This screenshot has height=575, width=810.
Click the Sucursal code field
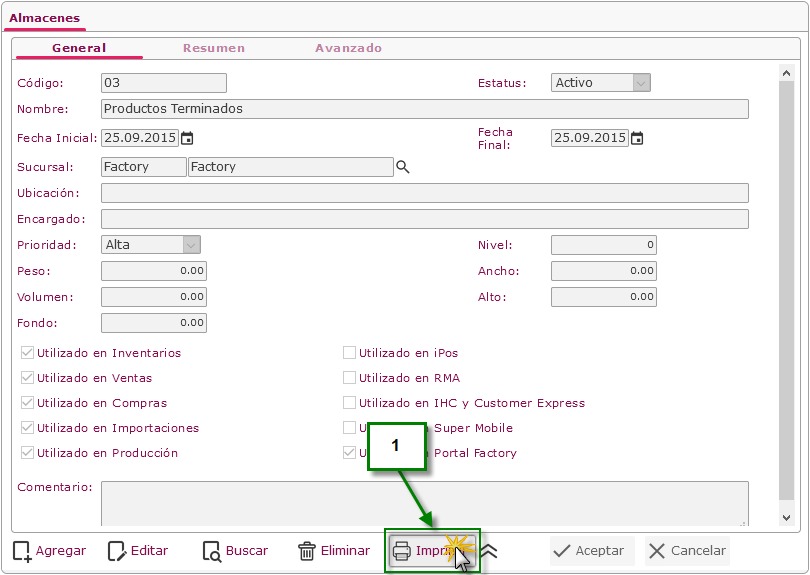pos(144,167)
